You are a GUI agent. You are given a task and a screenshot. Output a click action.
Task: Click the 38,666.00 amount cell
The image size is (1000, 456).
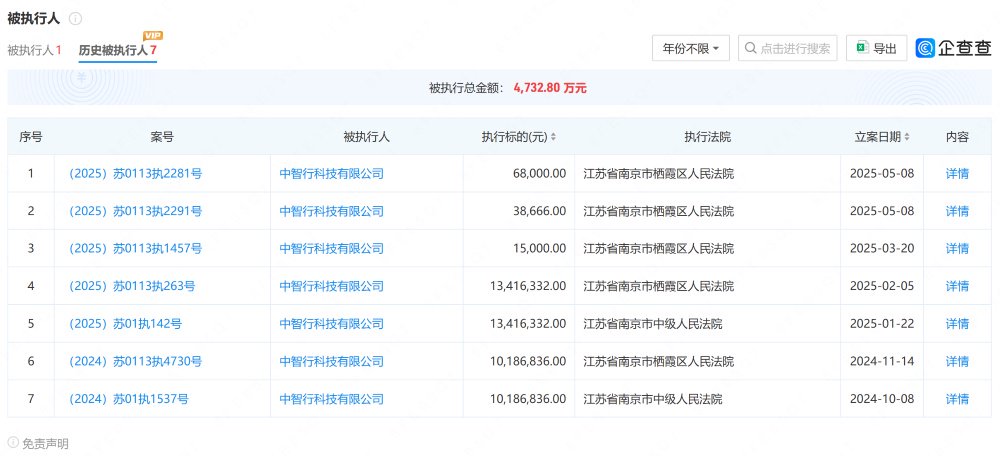518,211
